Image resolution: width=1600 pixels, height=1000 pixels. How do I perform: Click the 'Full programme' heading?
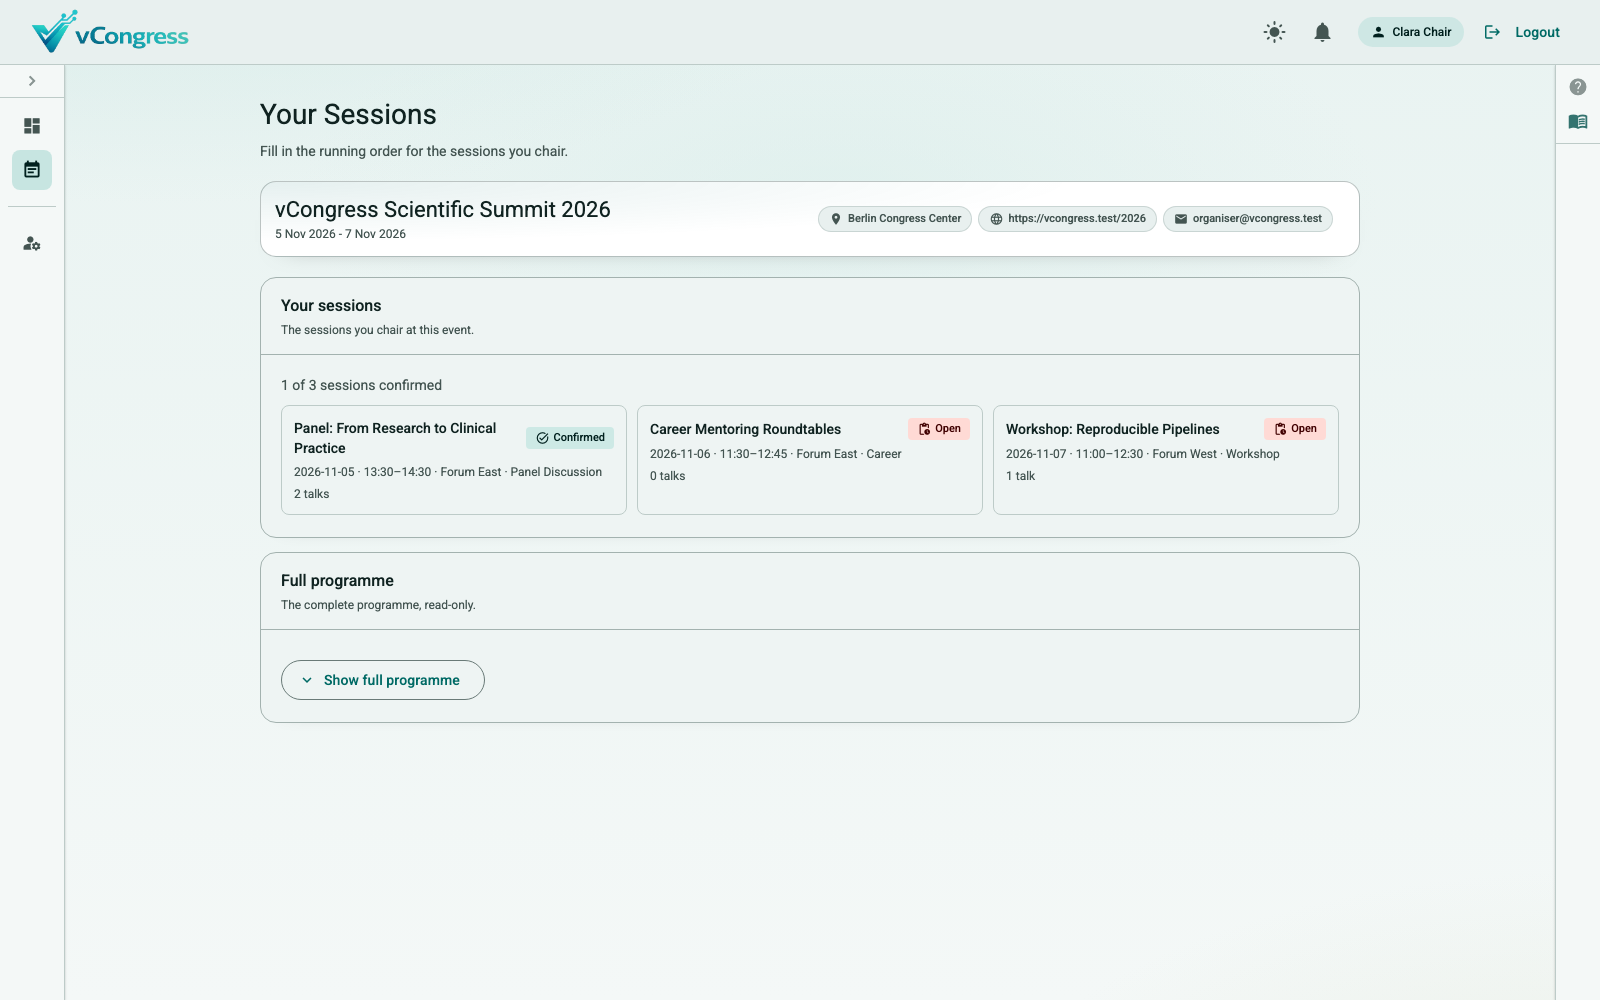coord(337,581)
